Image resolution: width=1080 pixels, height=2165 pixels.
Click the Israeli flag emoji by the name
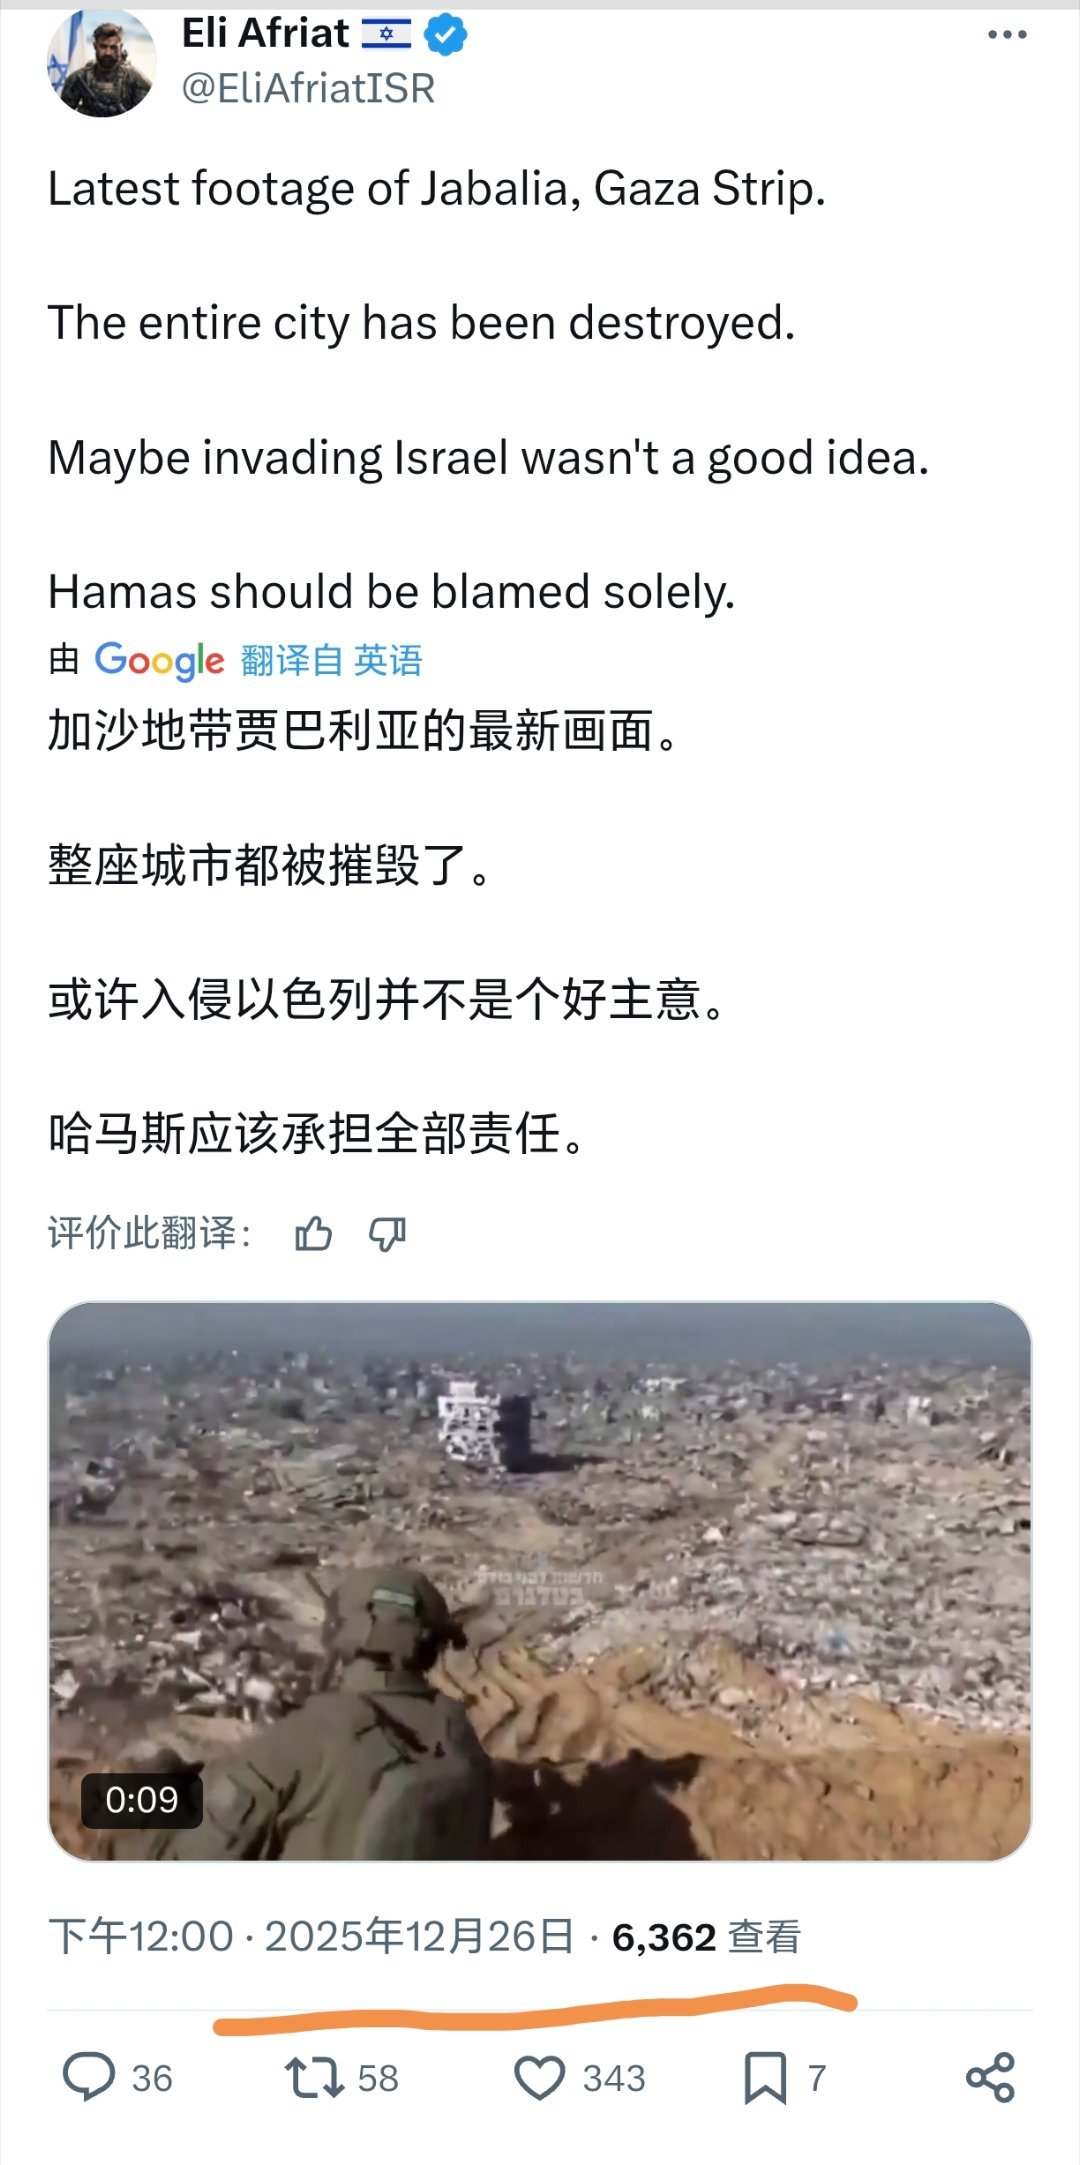coord(386,35)
